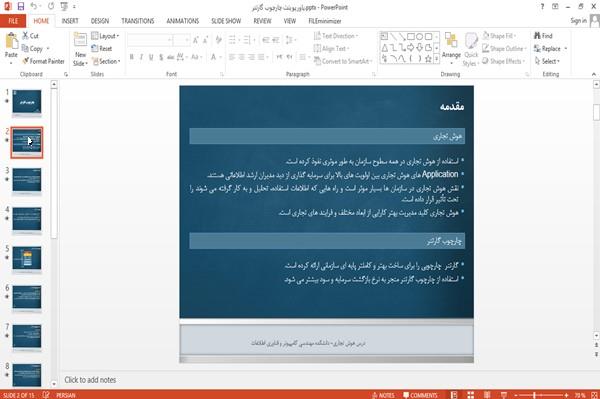This screenshot has width=600, height=399.
Task: Toggle Strikethrough formatting
Action: click(171, 57)
